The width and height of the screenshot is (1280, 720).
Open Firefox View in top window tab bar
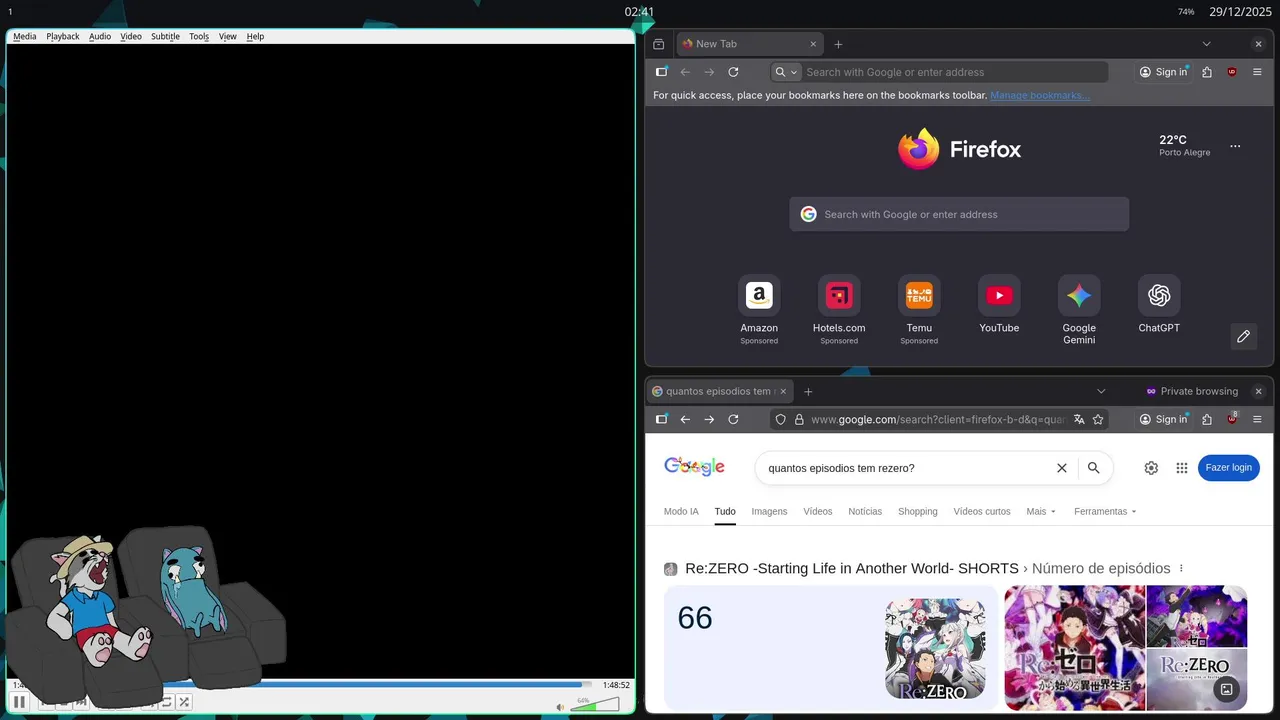coord(659,44)
